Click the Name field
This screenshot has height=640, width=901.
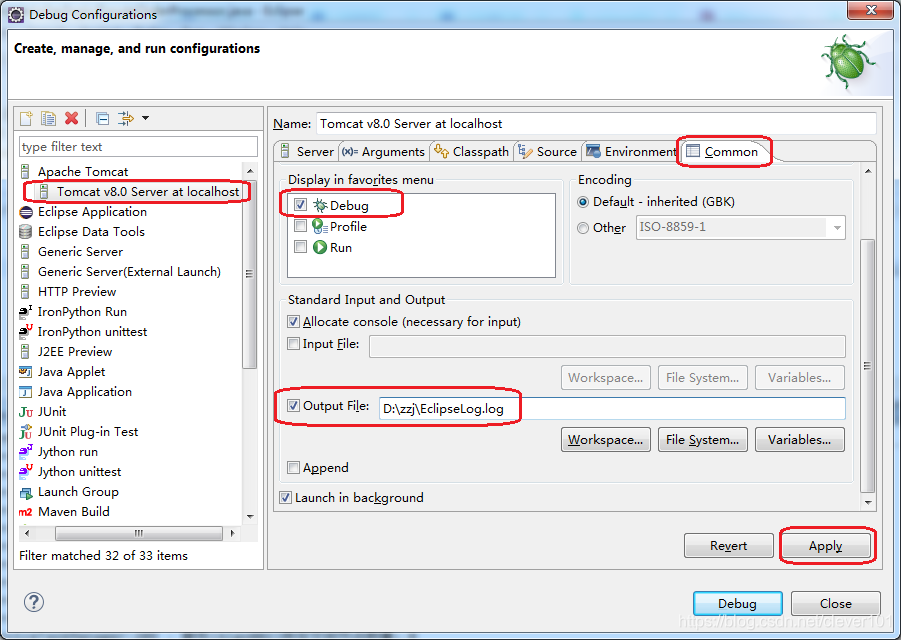click(596, 124)
